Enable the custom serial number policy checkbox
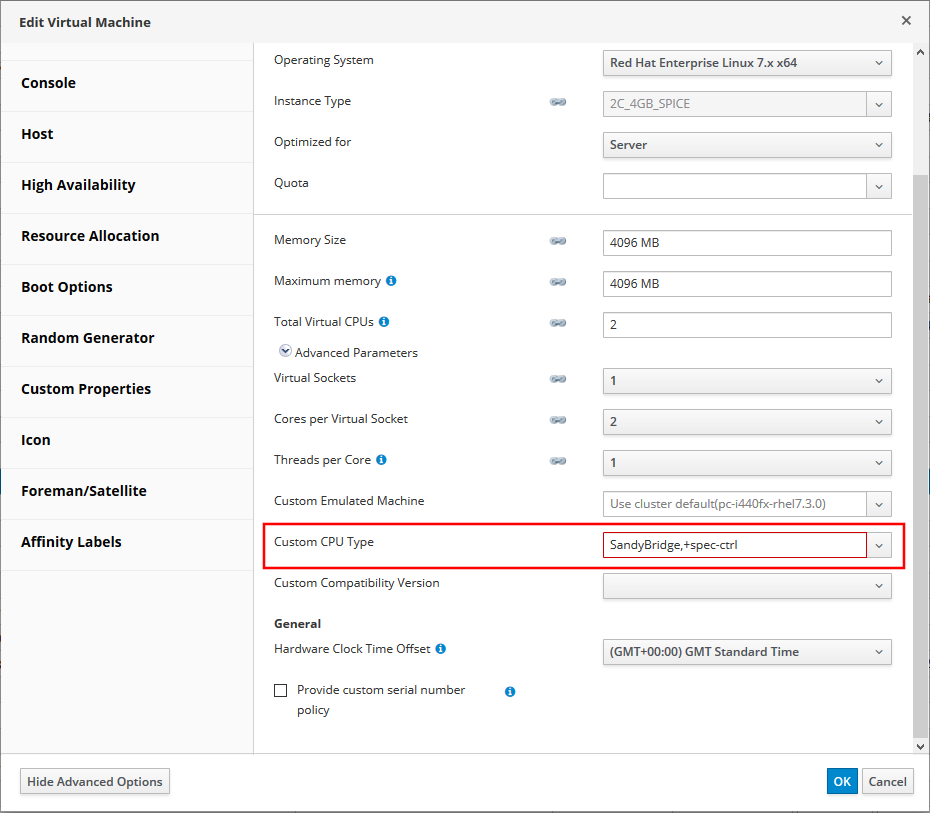930x813 pixels. (x=281, y=690)
